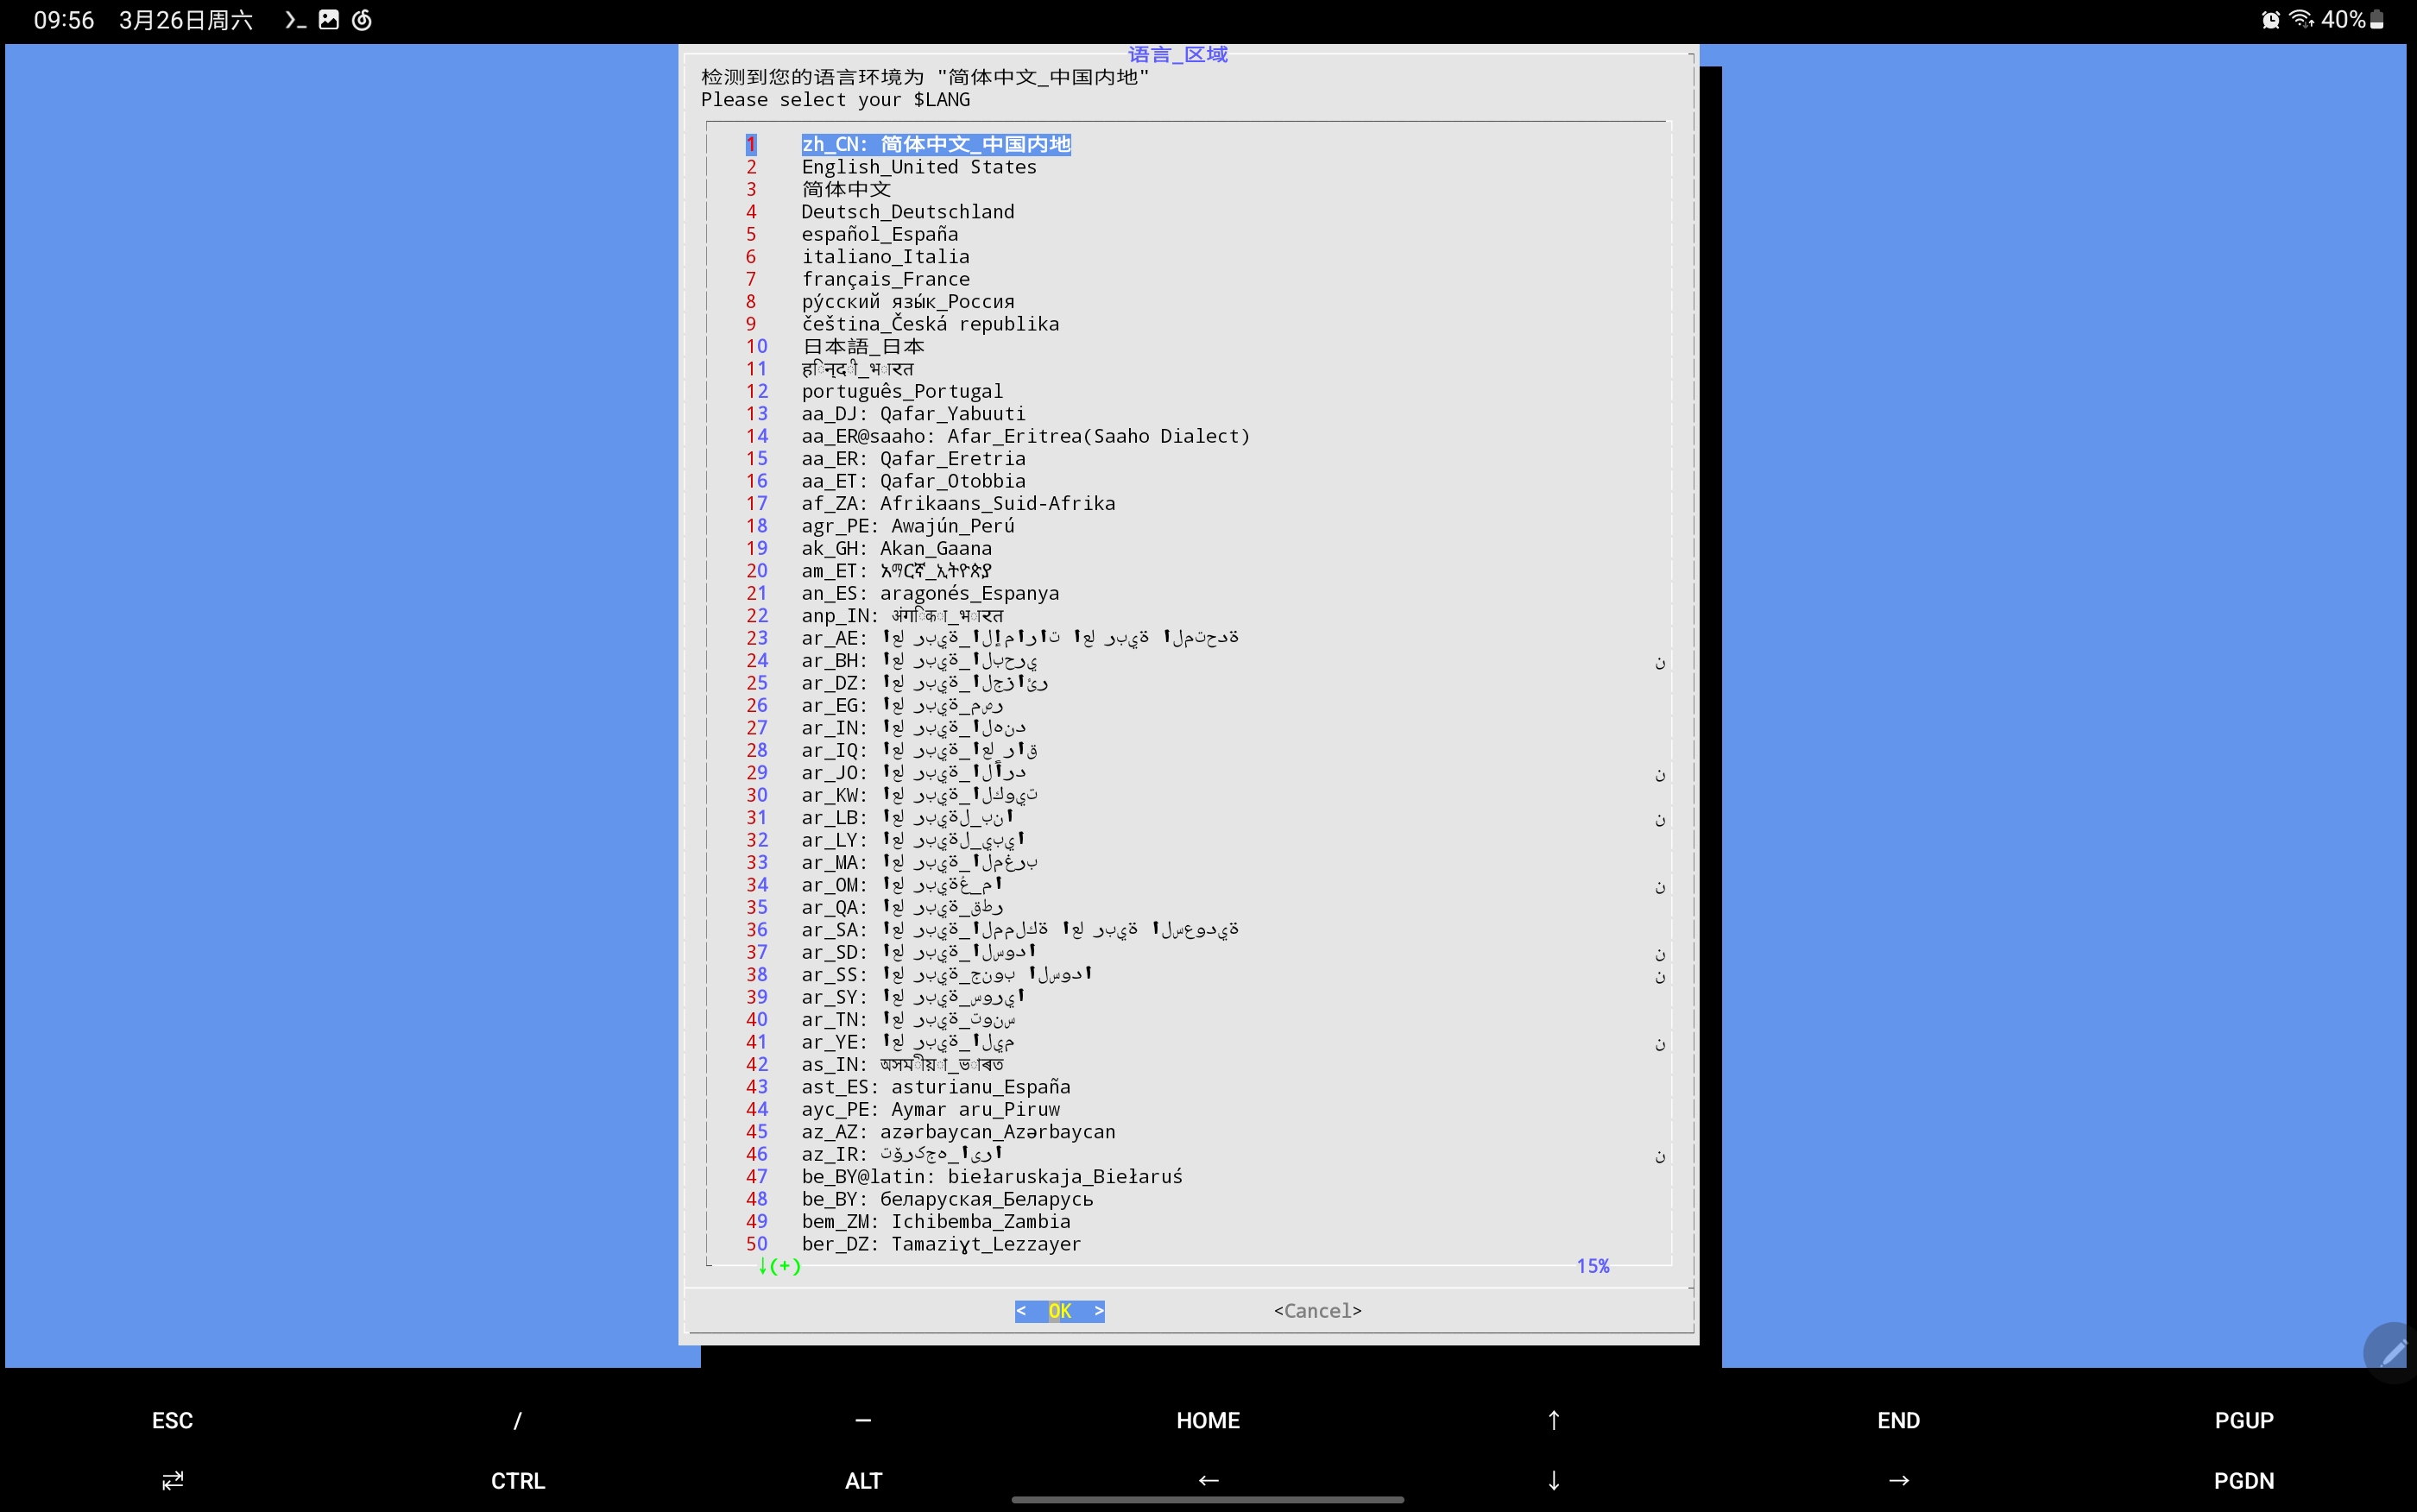2417x1512 pixels.
Task: Tap the ALT modifier key
Action: click(x=863, y=1481)
